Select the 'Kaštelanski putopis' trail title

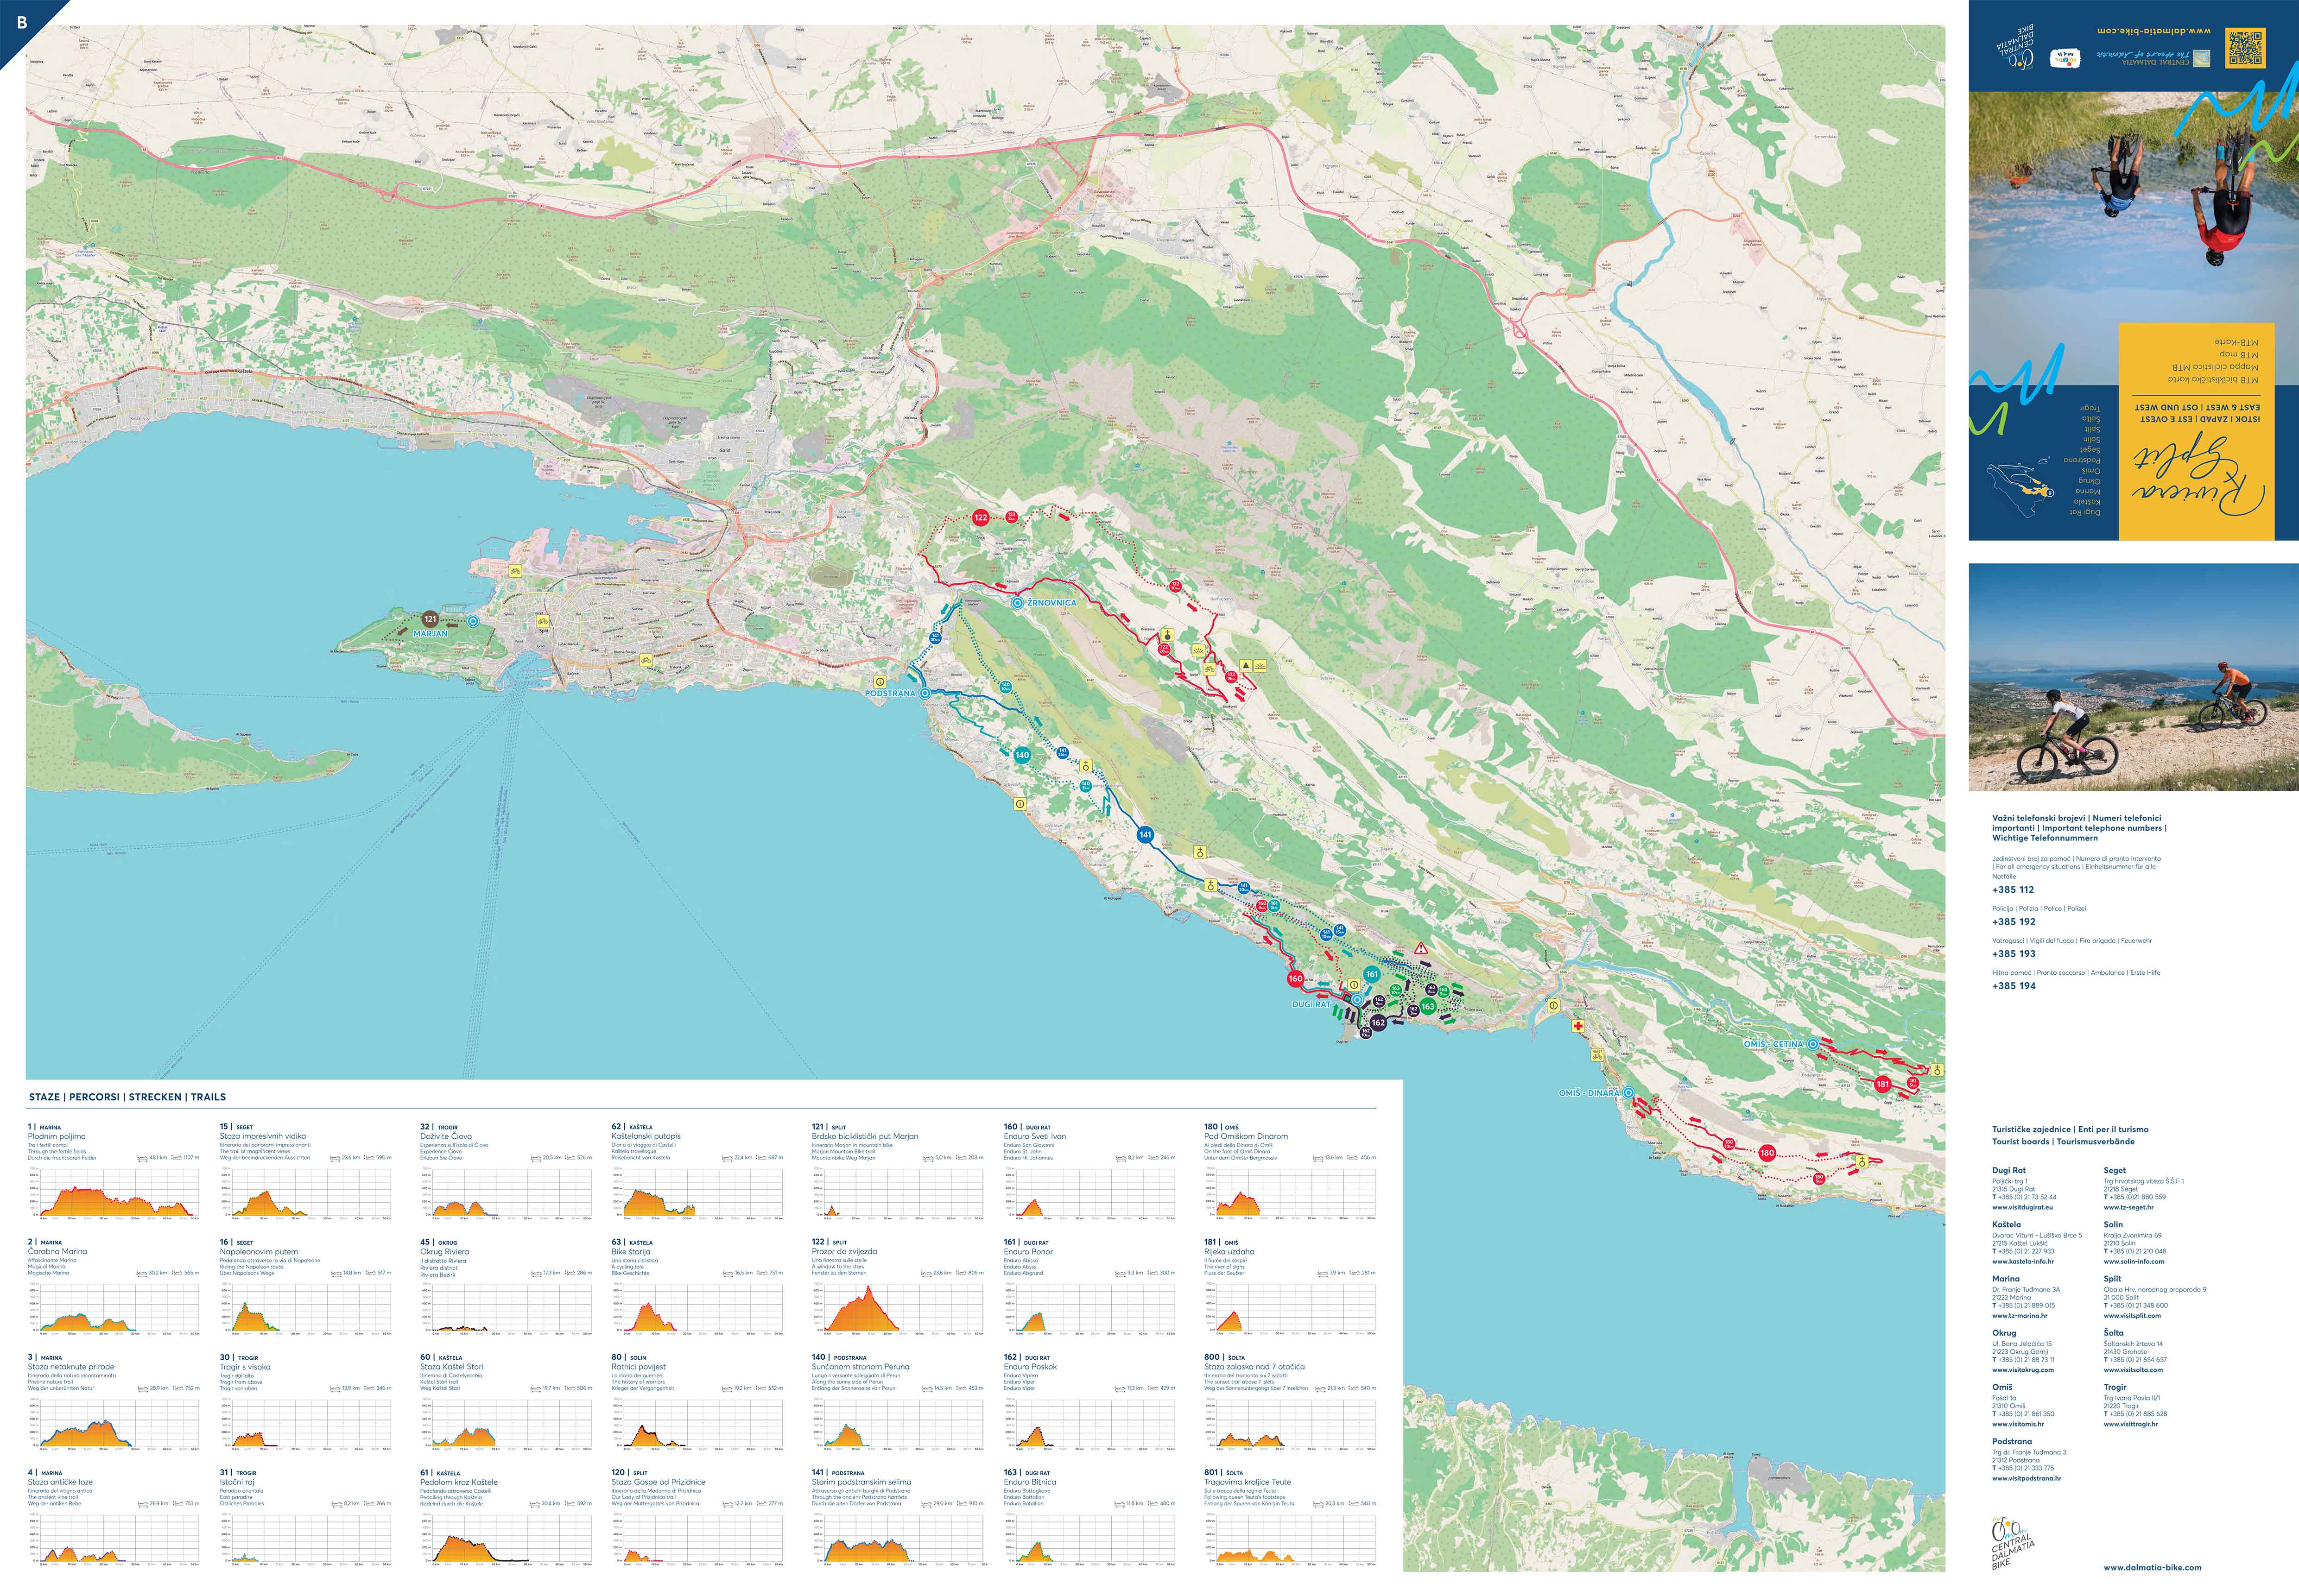646,1136
